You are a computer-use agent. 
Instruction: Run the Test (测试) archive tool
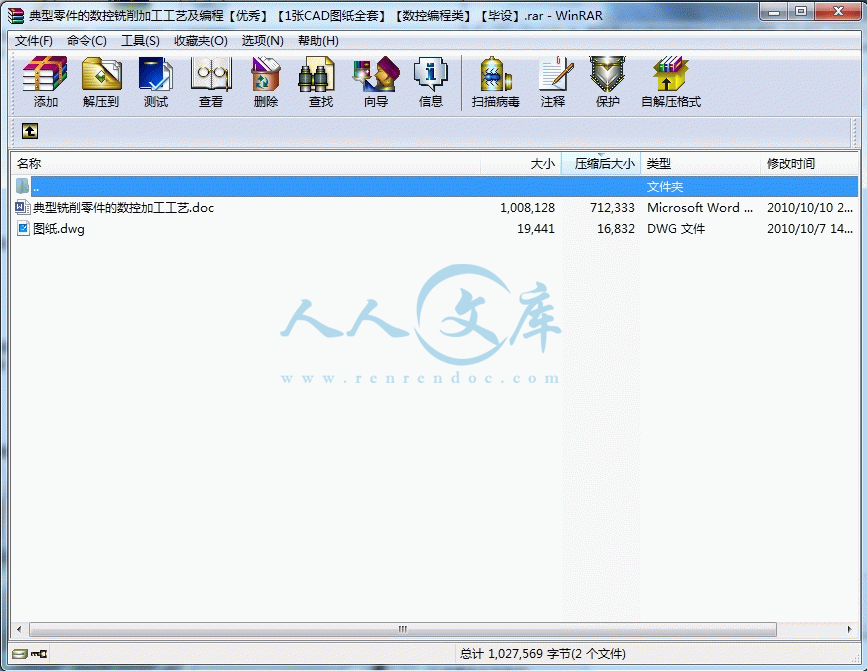(x=155, y=82)
